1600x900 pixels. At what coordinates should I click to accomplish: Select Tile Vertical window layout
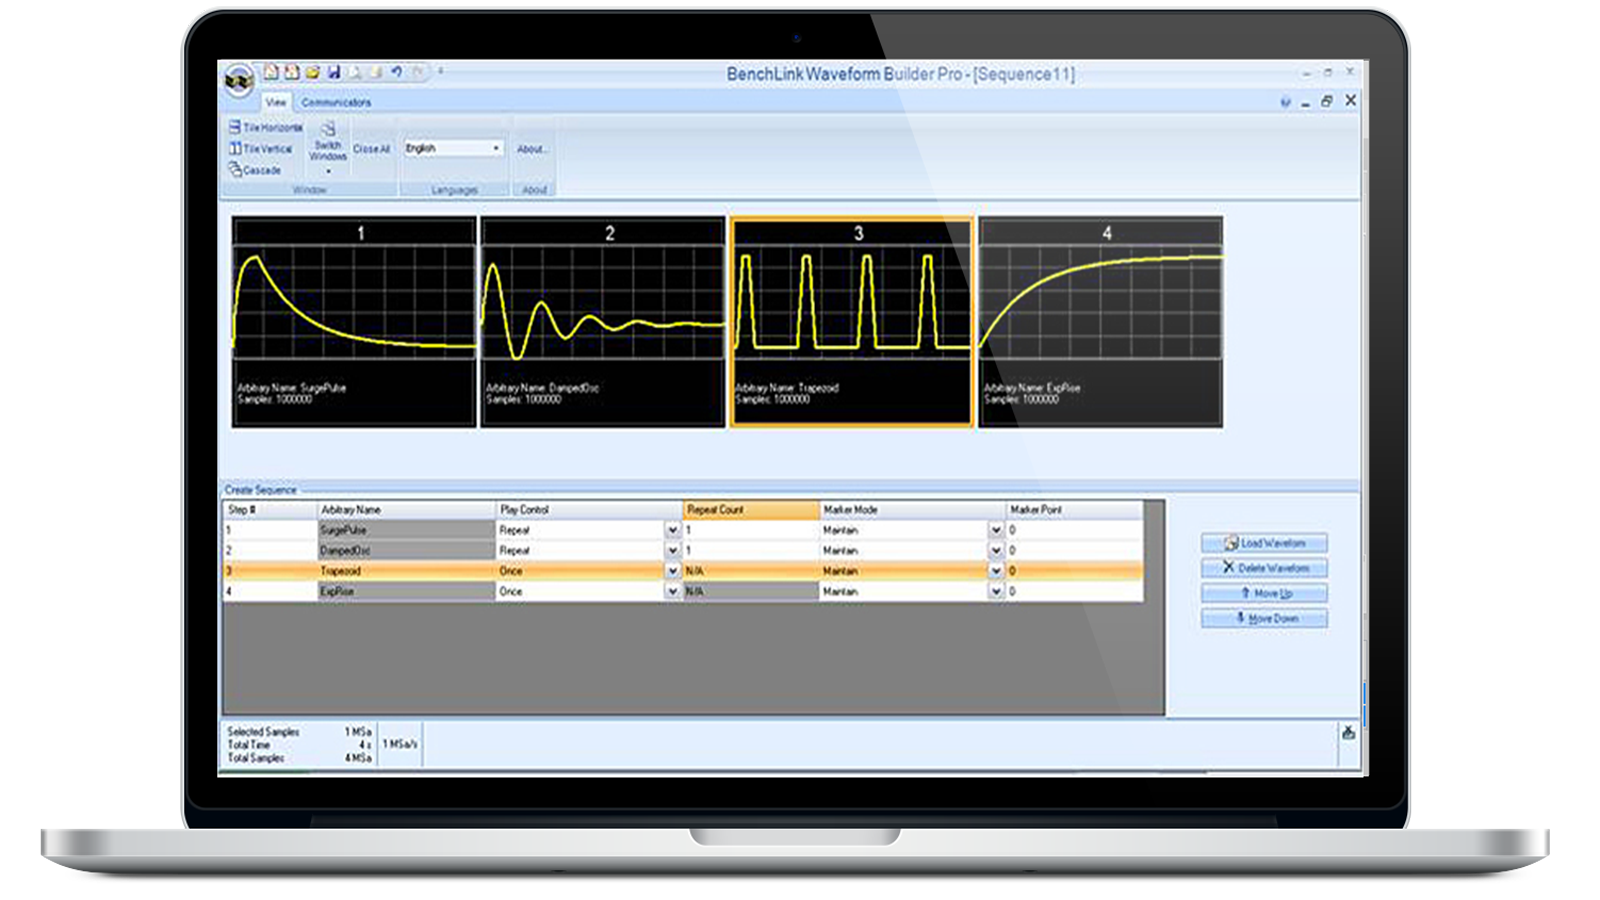pyautogui.click(x=261, y=149)
